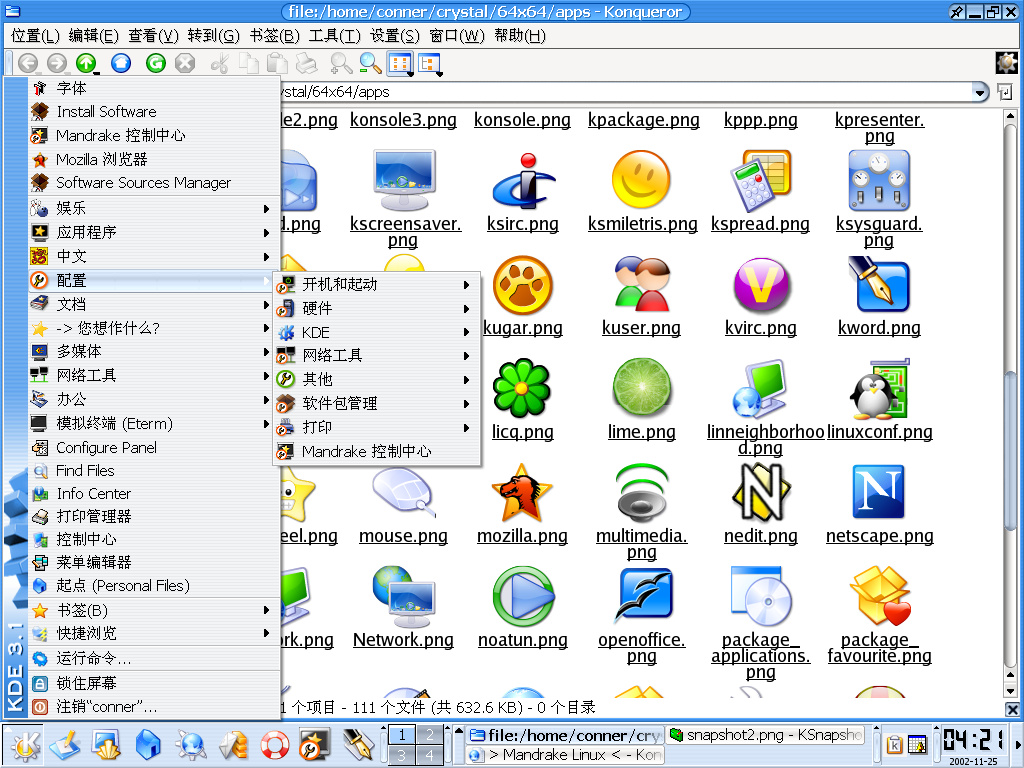Click kppp.png file name link

point(760,120)
